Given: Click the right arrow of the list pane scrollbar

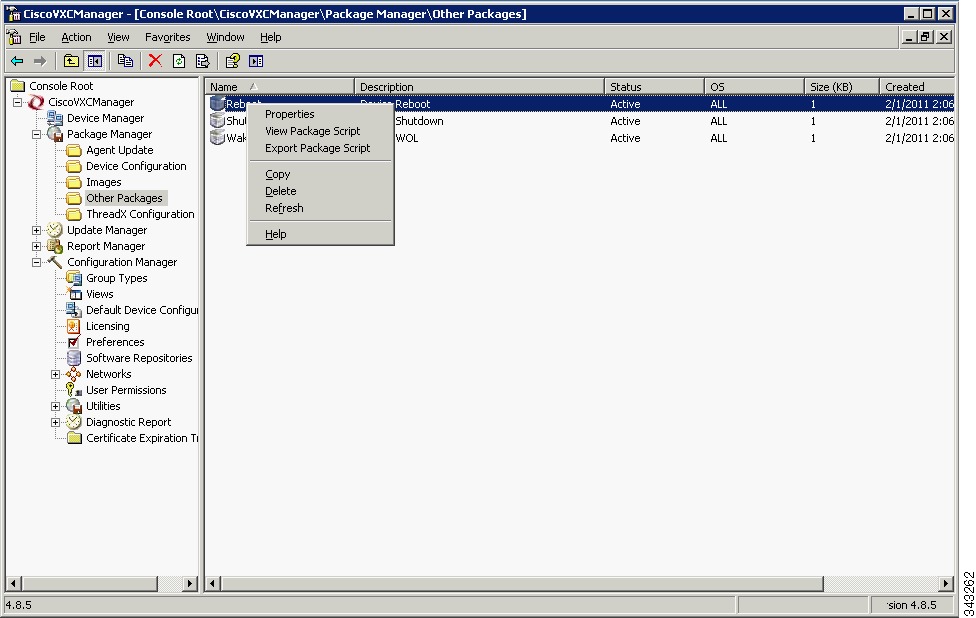Looking at the screenshot, I should pyautogui.click(x=946, y=584).
